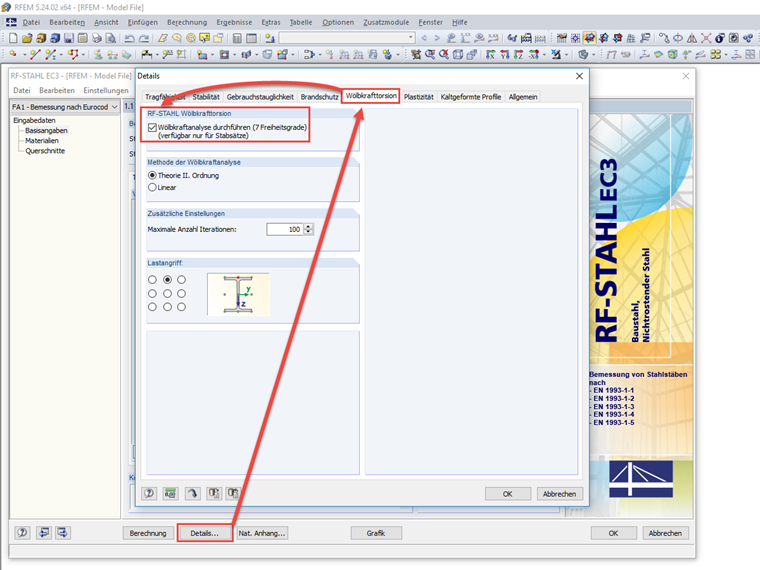760x570 pixels.
Task: Switch to Kaltgeformte Profile tab
Action: tap(471, 97)
